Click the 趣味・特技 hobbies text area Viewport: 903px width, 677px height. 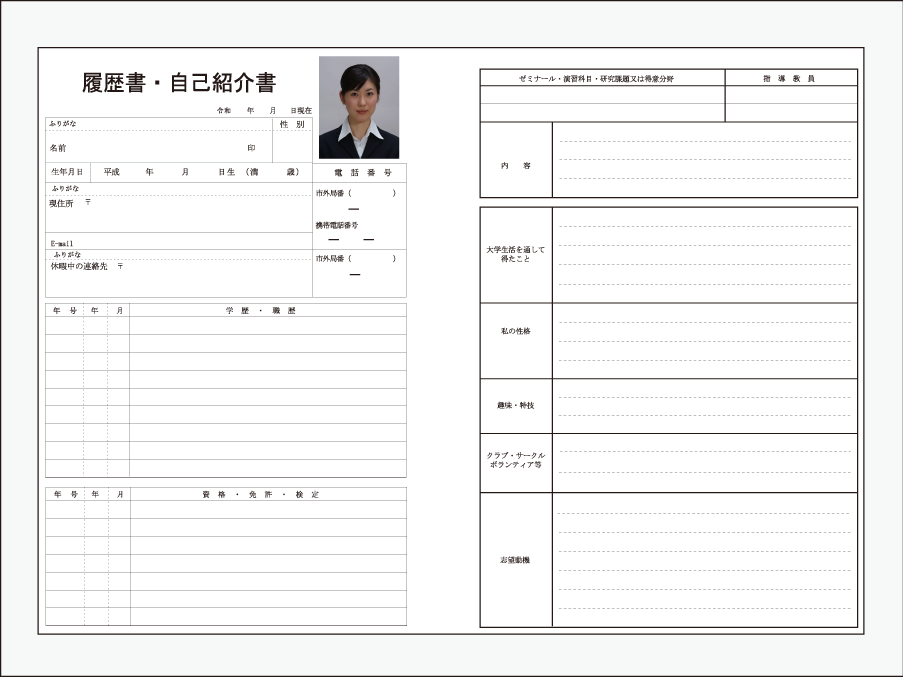coord(704,405)
